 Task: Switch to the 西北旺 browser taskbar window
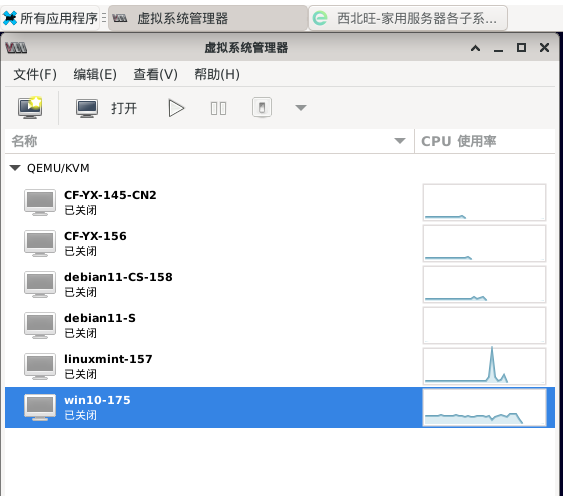[408, 18]
